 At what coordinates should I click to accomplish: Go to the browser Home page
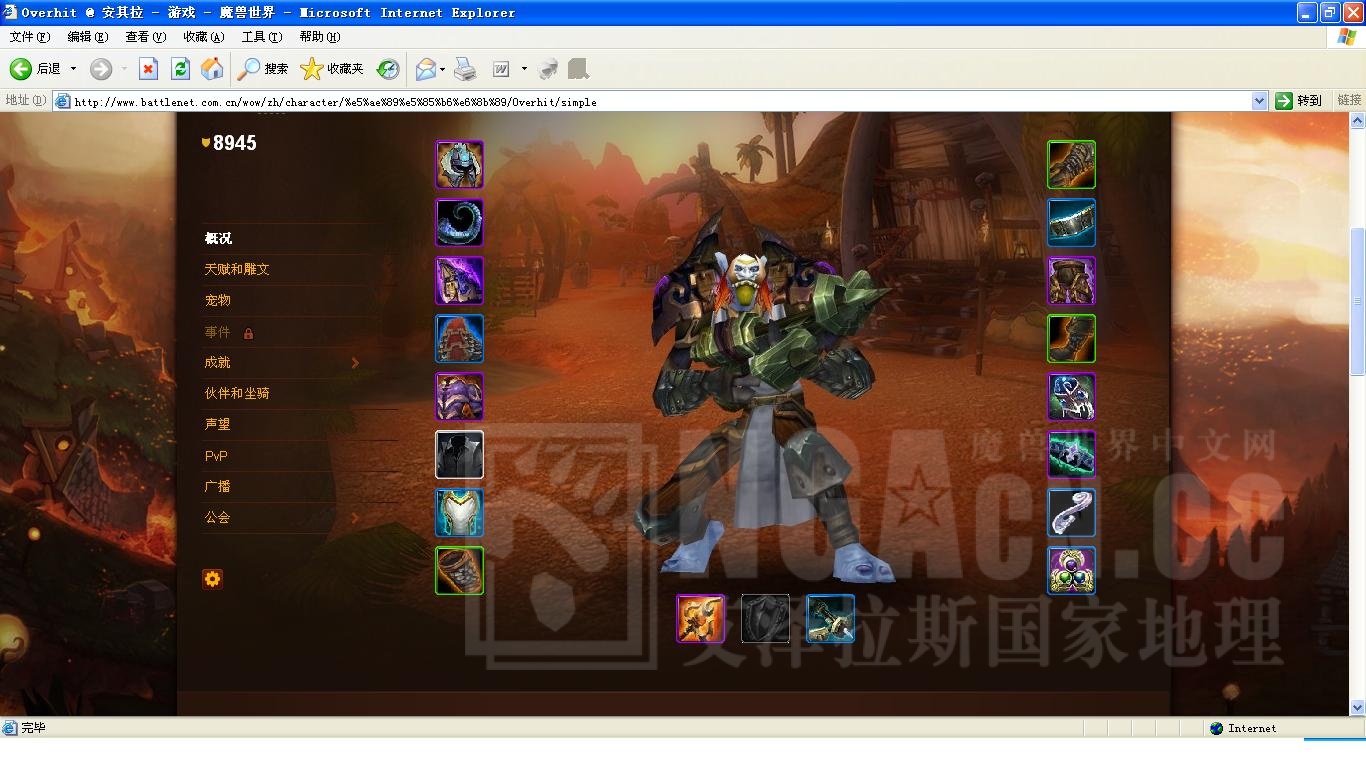pos(212,68)
